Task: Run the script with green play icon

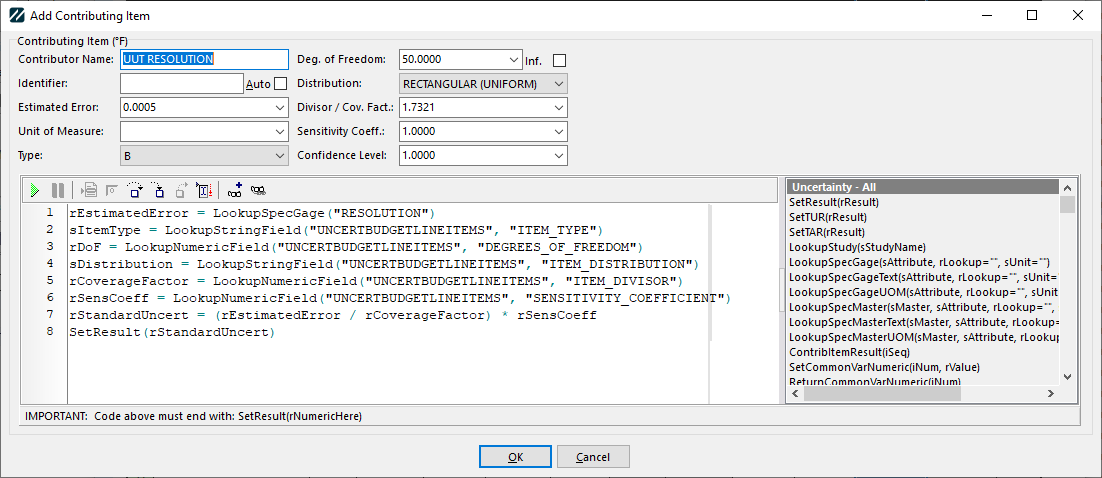Action: (x=35, y=189)
